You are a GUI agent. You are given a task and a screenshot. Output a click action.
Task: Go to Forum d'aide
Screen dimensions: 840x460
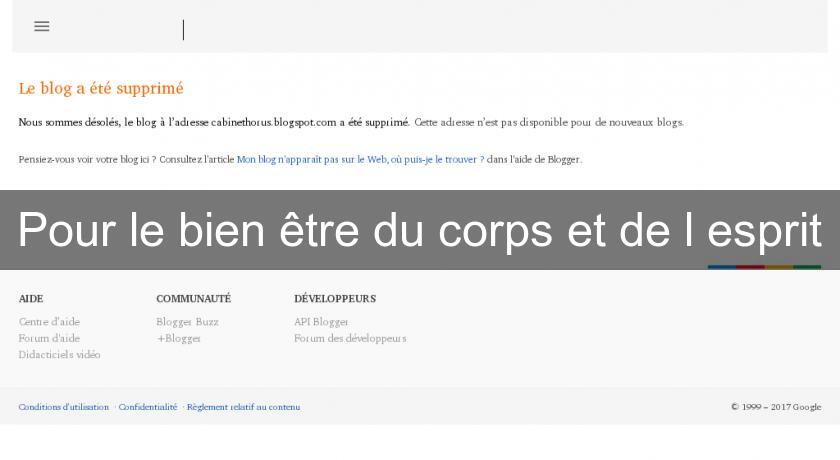coord(49,338)
